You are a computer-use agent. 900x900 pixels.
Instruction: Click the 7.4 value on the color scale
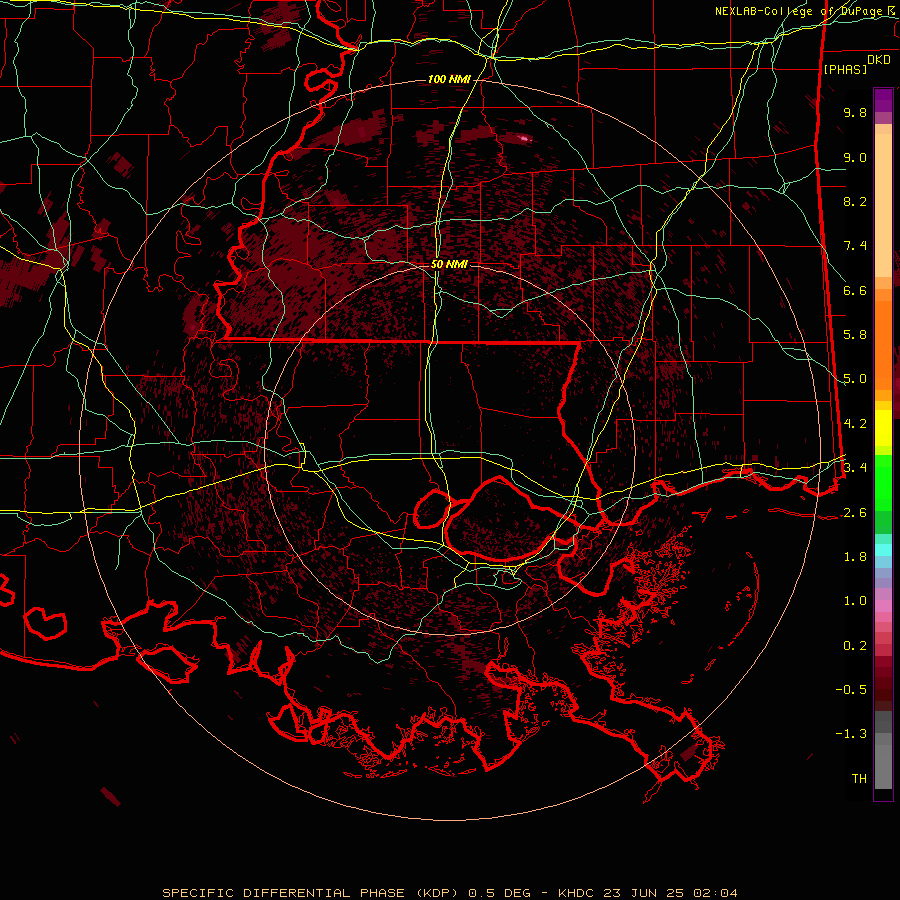855,246
